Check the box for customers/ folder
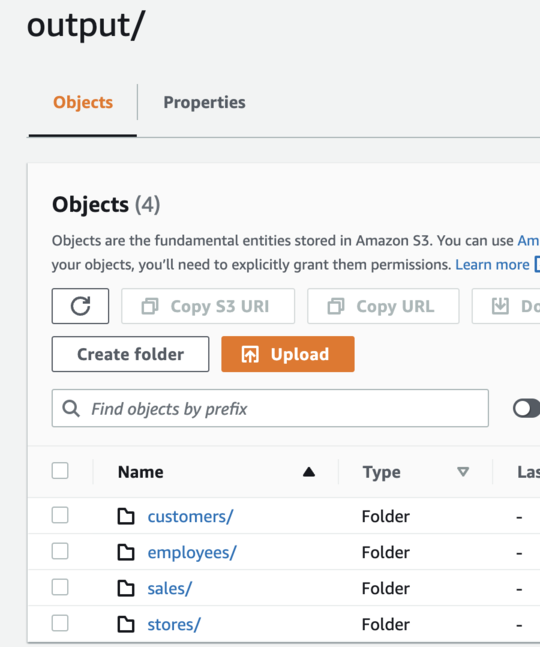Screen dimensions: 540x647 [x=60, y=515]
